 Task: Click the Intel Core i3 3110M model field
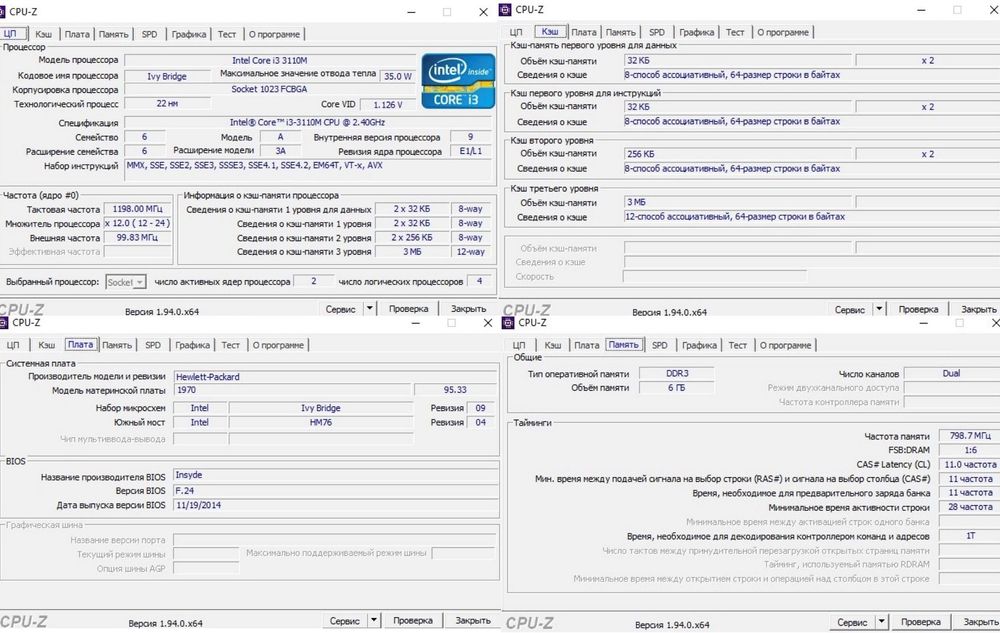[x=270, y=61]
